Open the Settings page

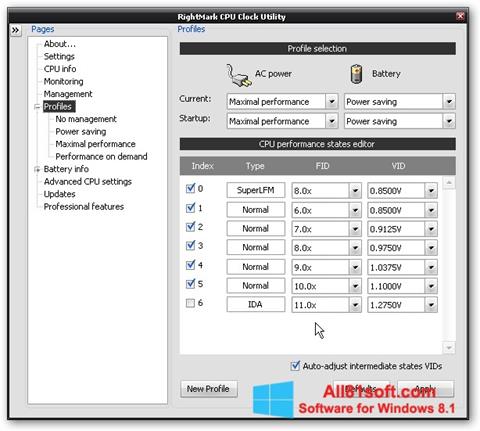[x=59, y=56]
